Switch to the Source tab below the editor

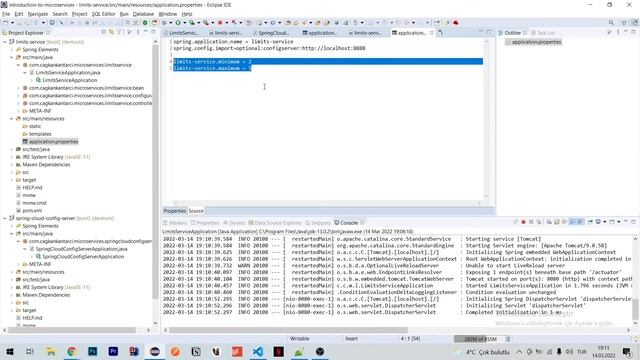(x=196, y=211)
